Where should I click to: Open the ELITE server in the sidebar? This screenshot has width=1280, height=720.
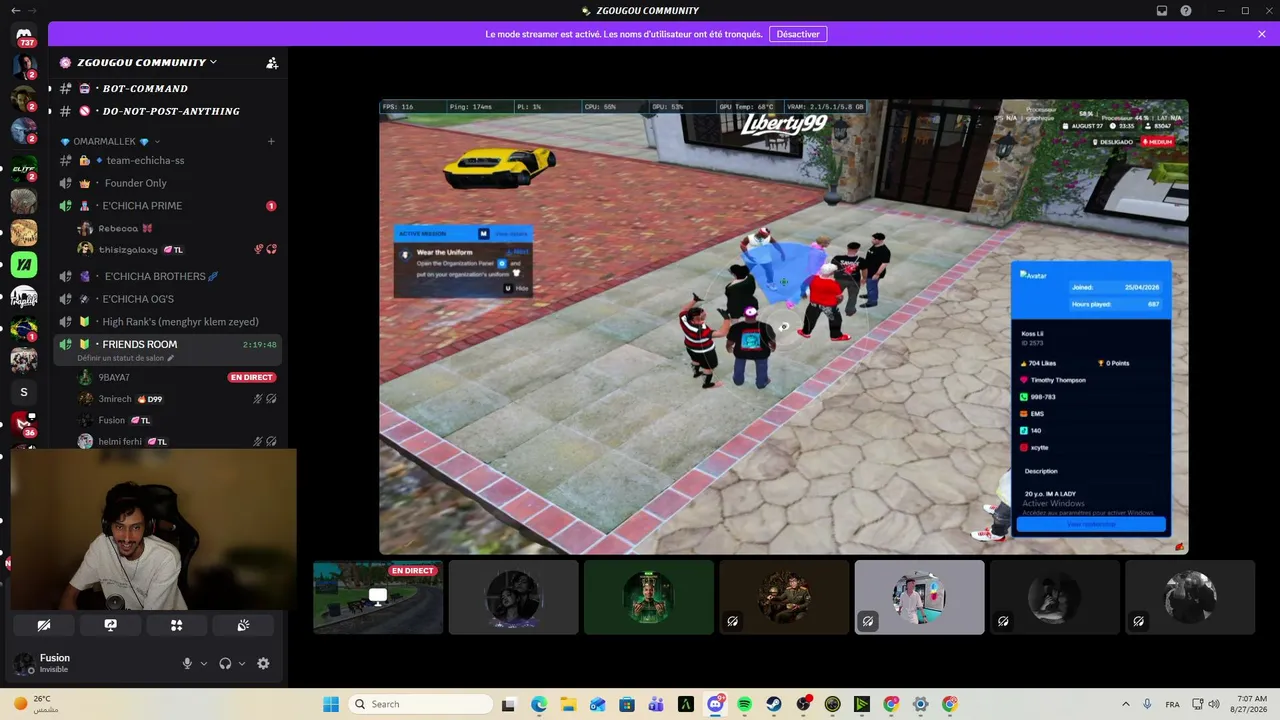tap(24, 169)
